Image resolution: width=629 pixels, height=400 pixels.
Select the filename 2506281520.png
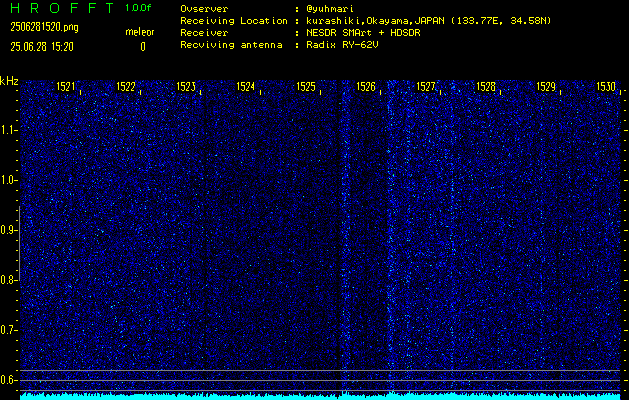point(44,27)
